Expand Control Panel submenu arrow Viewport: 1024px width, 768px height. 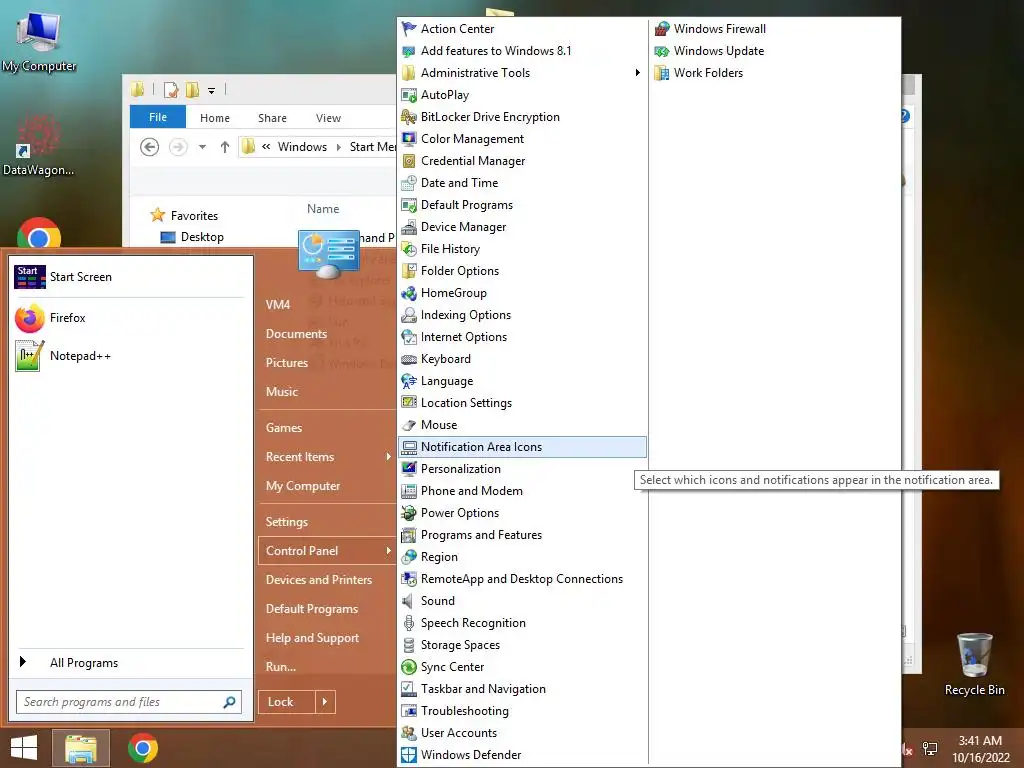388,551
